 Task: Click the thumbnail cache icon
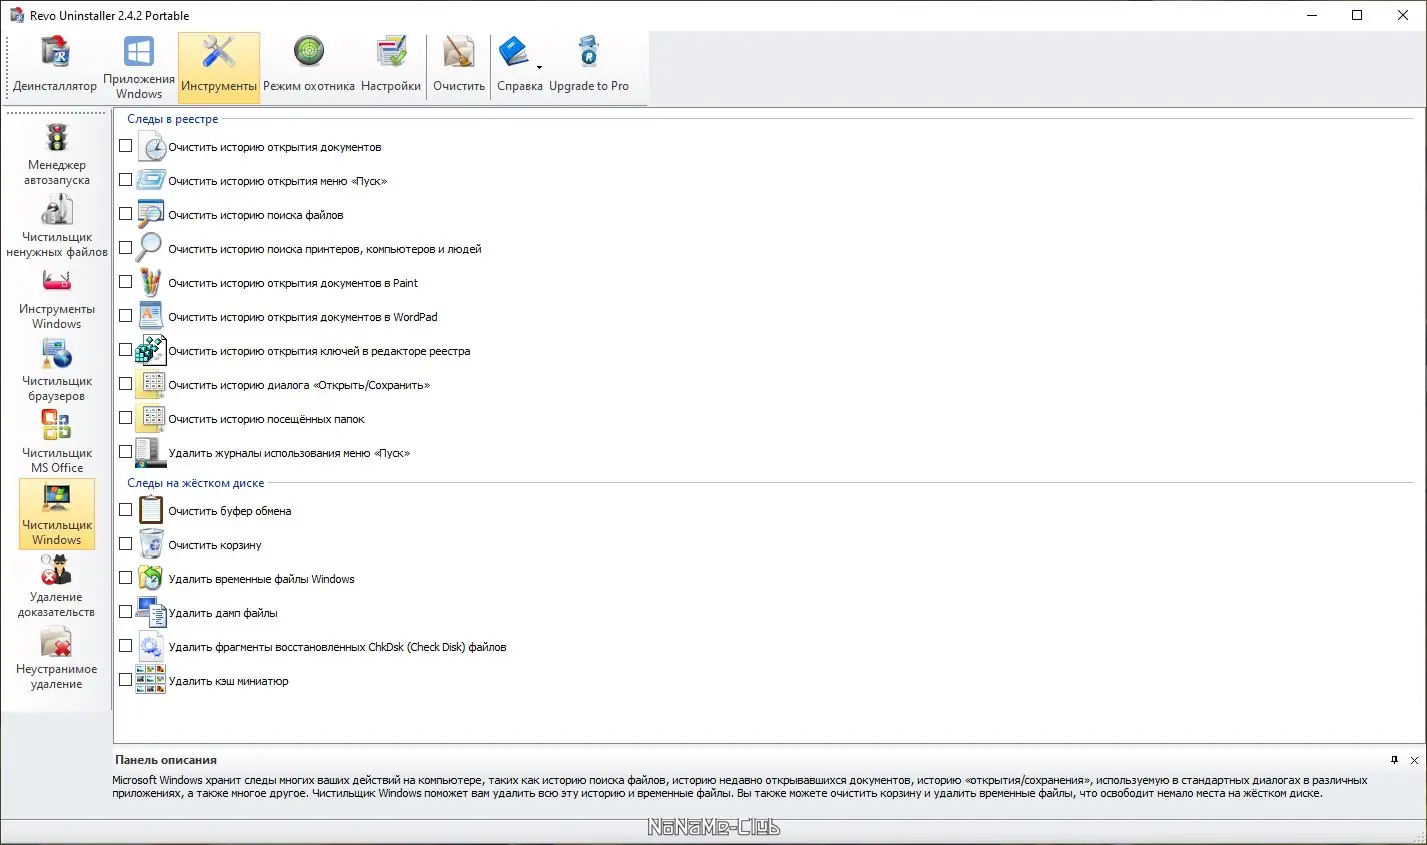[x=151, y=681]
